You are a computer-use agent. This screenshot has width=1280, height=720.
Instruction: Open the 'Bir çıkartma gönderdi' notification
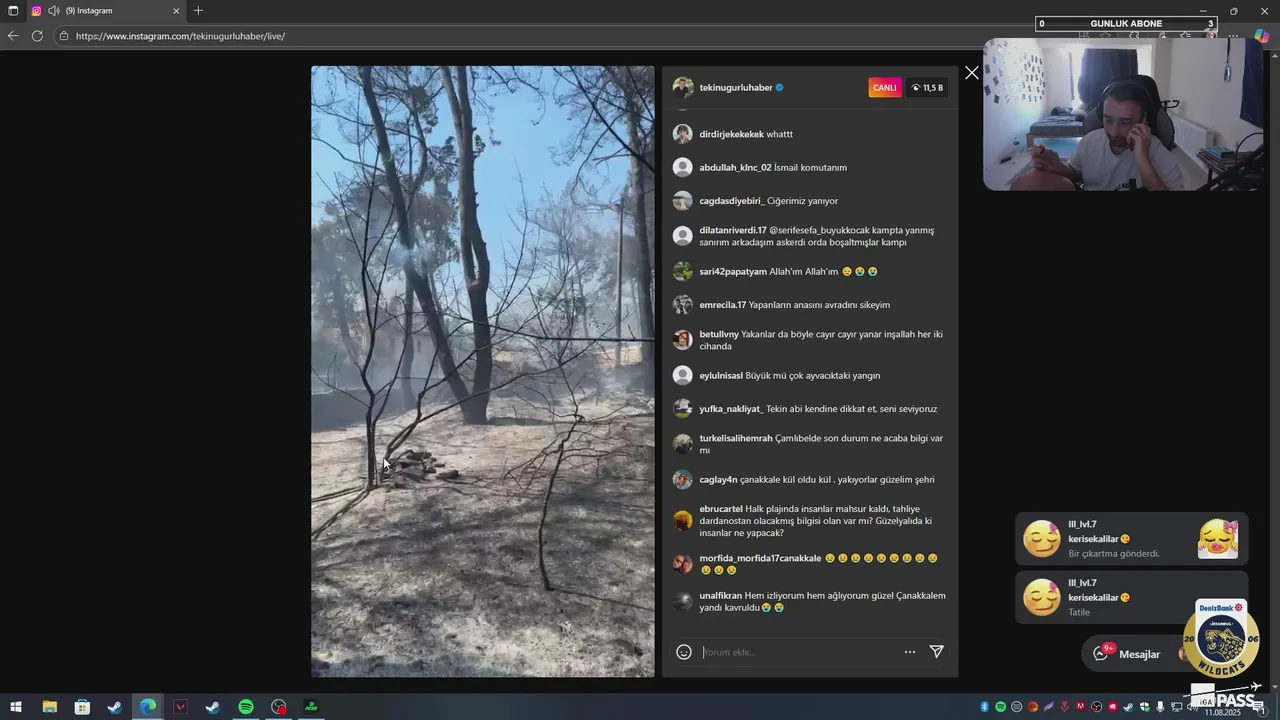tap(1131, 539)
